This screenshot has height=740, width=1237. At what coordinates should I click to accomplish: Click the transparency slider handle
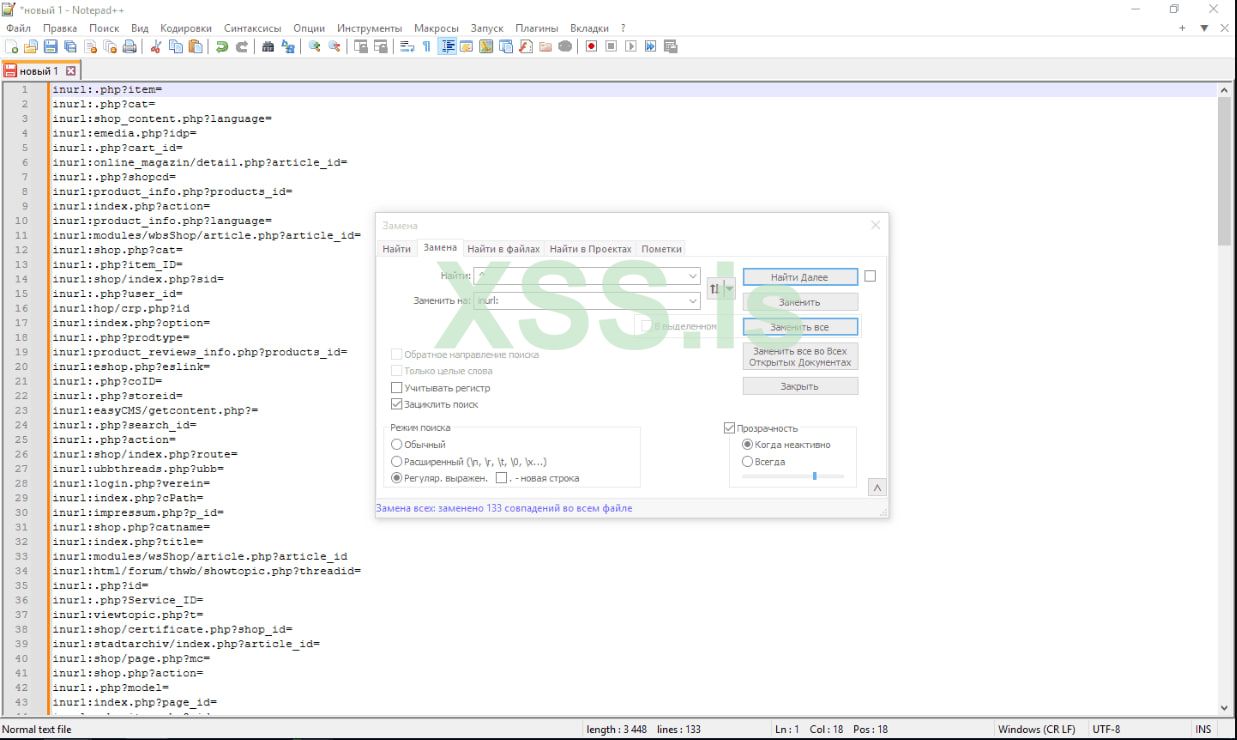click(x=814, y=476)
